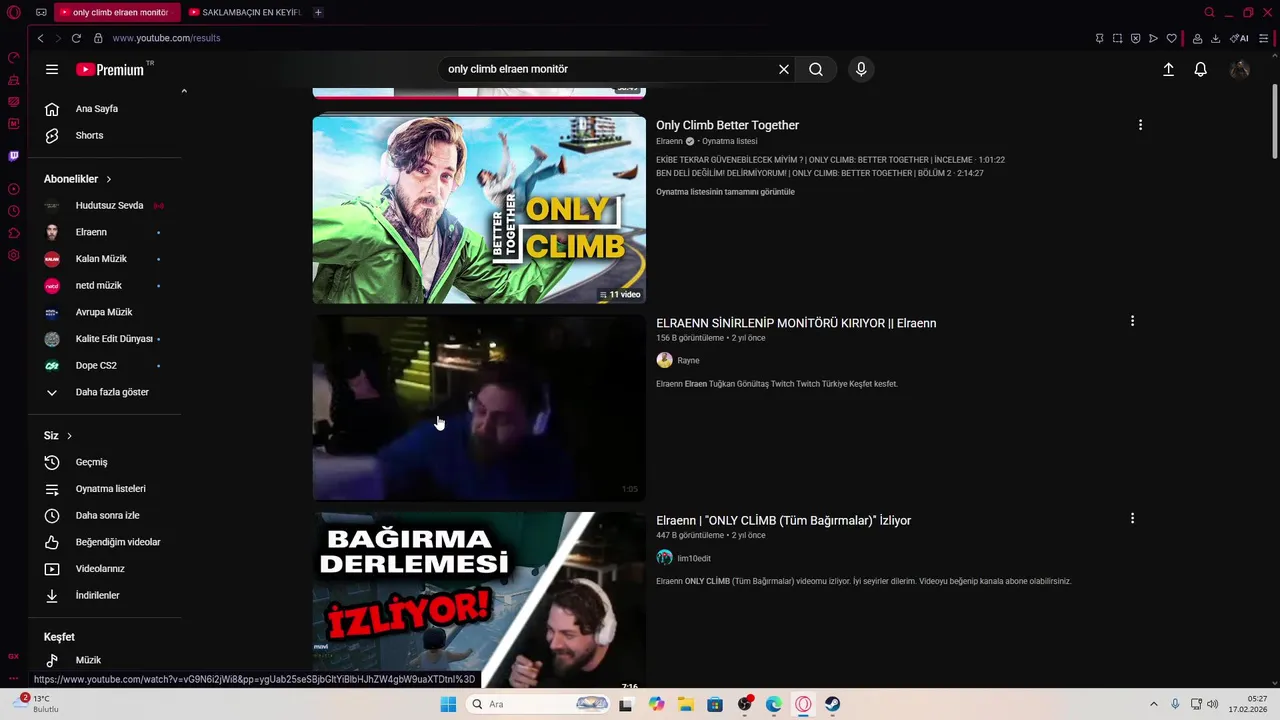The width and height of the screenshot is (1280, 720).
Task: Open the YouTube hamburger guide menu
Action: tap(52, 69)
